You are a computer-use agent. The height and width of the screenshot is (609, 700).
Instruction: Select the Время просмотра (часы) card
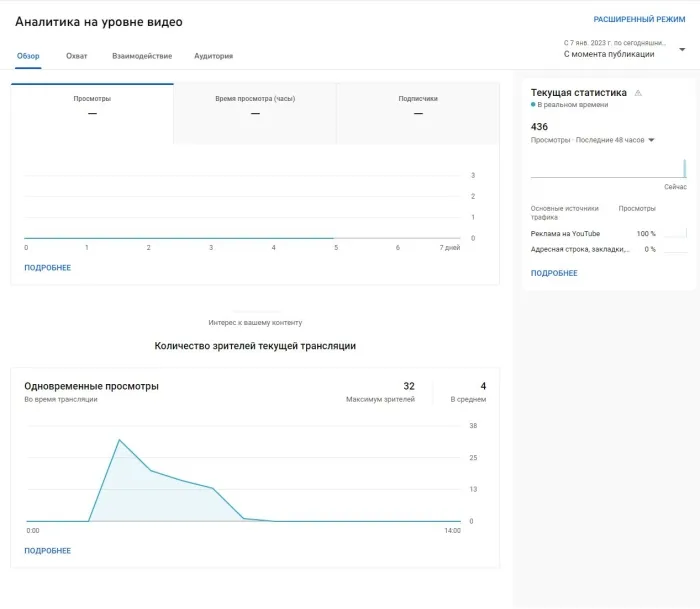tap(255, 113)
